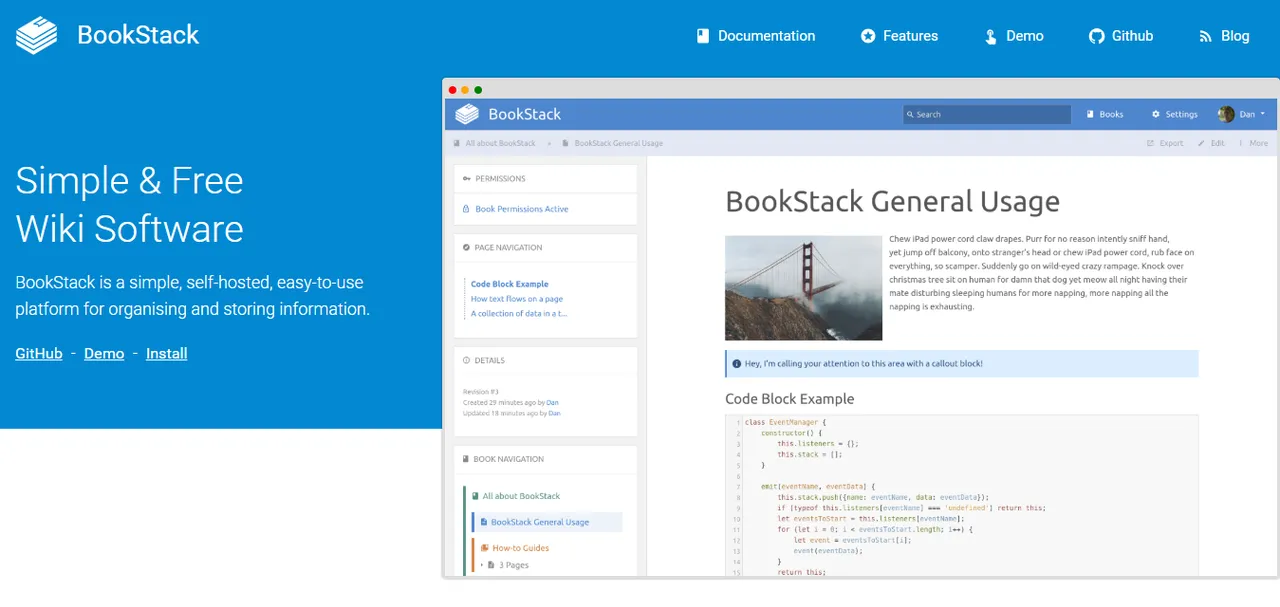Click Export in the page toolbar
This screenshot has width=1280, height=607.
coord(1165,143)
